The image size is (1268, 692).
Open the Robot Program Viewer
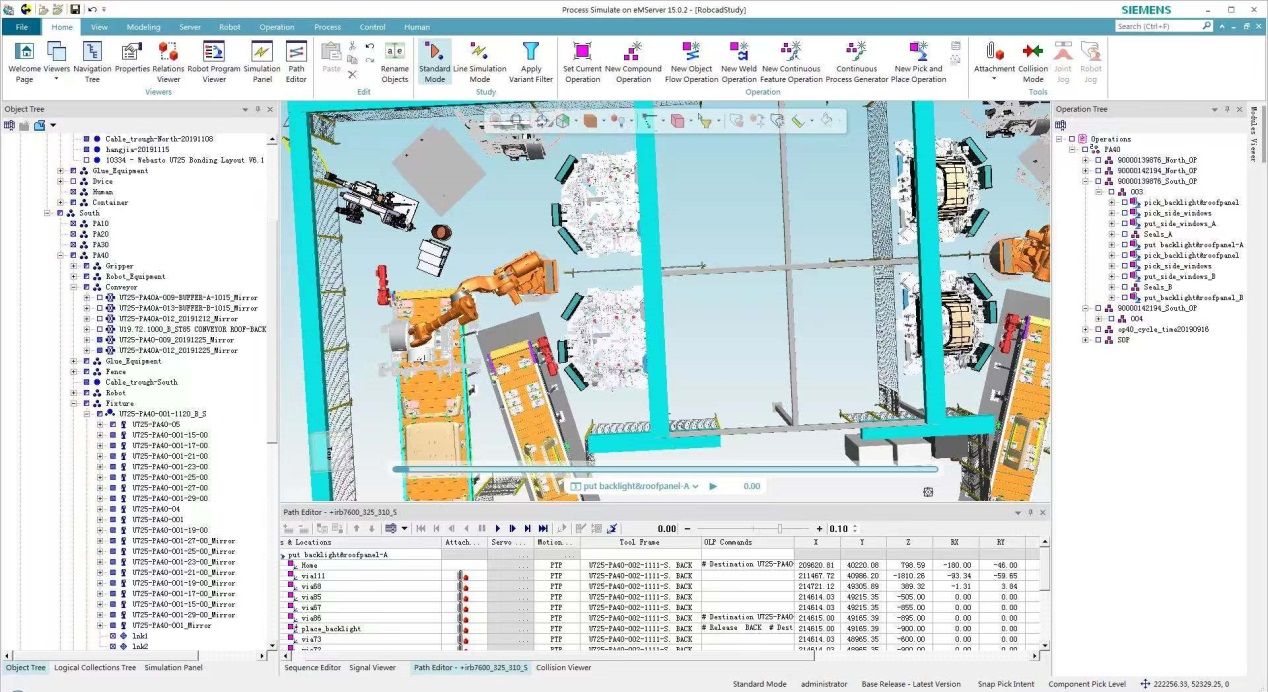coord(214,62)
